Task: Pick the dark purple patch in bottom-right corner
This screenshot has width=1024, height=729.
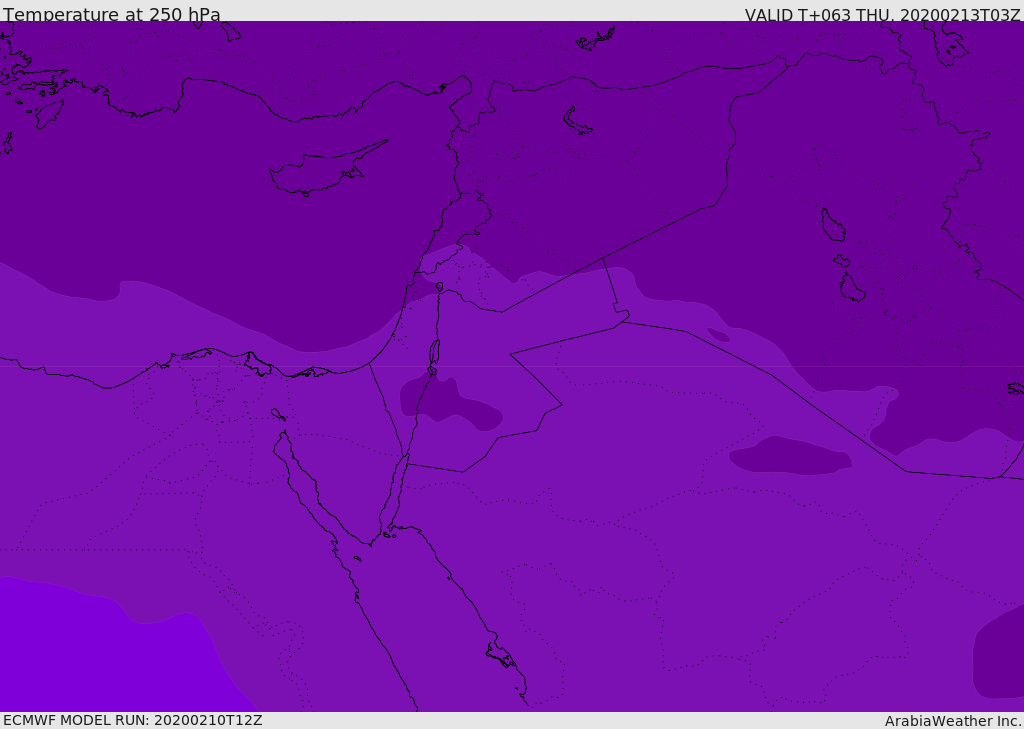Action: click(x=1000, y=655)
